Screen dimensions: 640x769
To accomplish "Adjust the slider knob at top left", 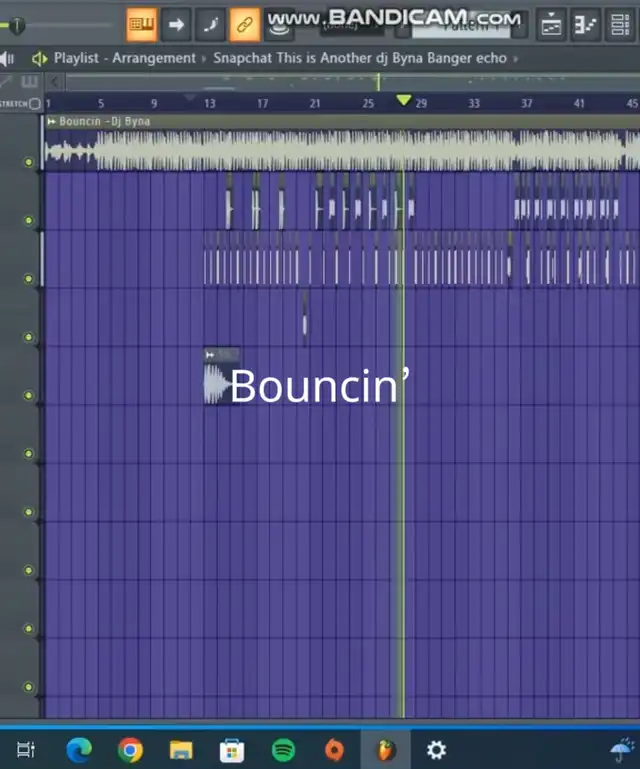I will click(16, 26).
